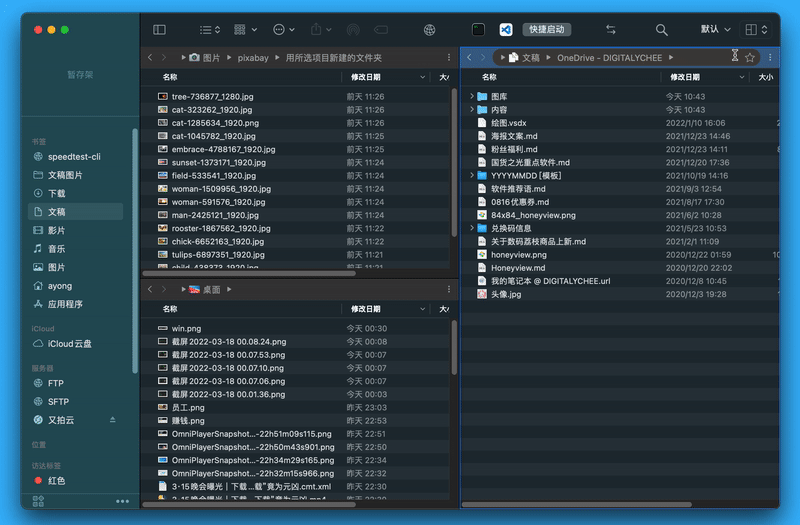Click the swap panes arrows icon
The width and height of the screenshot is (800, 525).
click(x=611, y=30)
